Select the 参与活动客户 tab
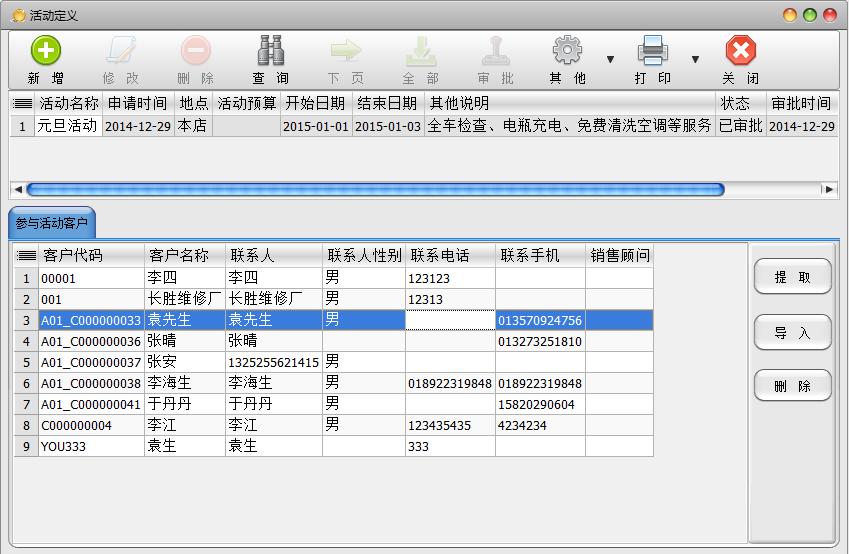The image size is (849, 554). click(52, 223)
